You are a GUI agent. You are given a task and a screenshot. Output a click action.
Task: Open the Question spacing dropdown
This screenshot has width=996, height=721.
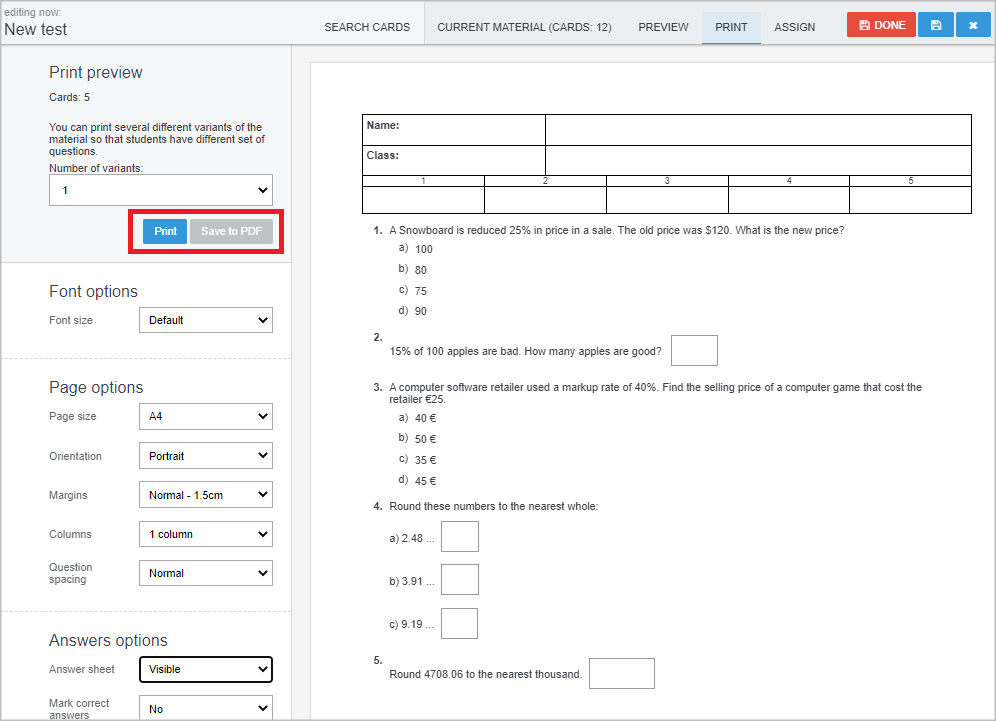pyautogui.click(x=206, y=573)
